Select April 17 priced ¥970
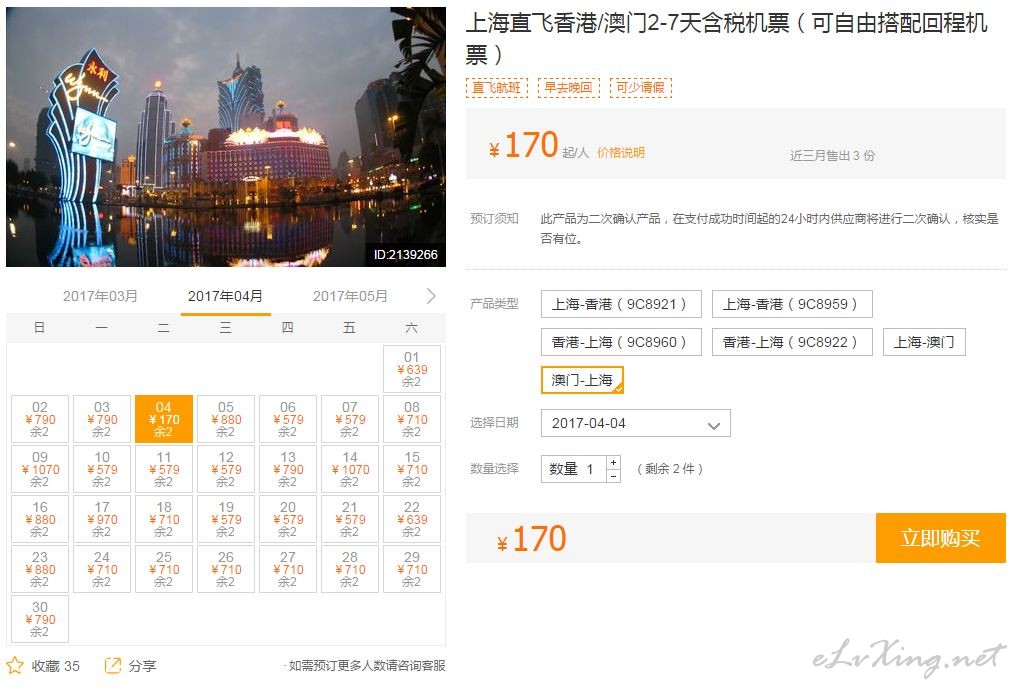This screenshot has height=691, width=1017. point(102,519)
